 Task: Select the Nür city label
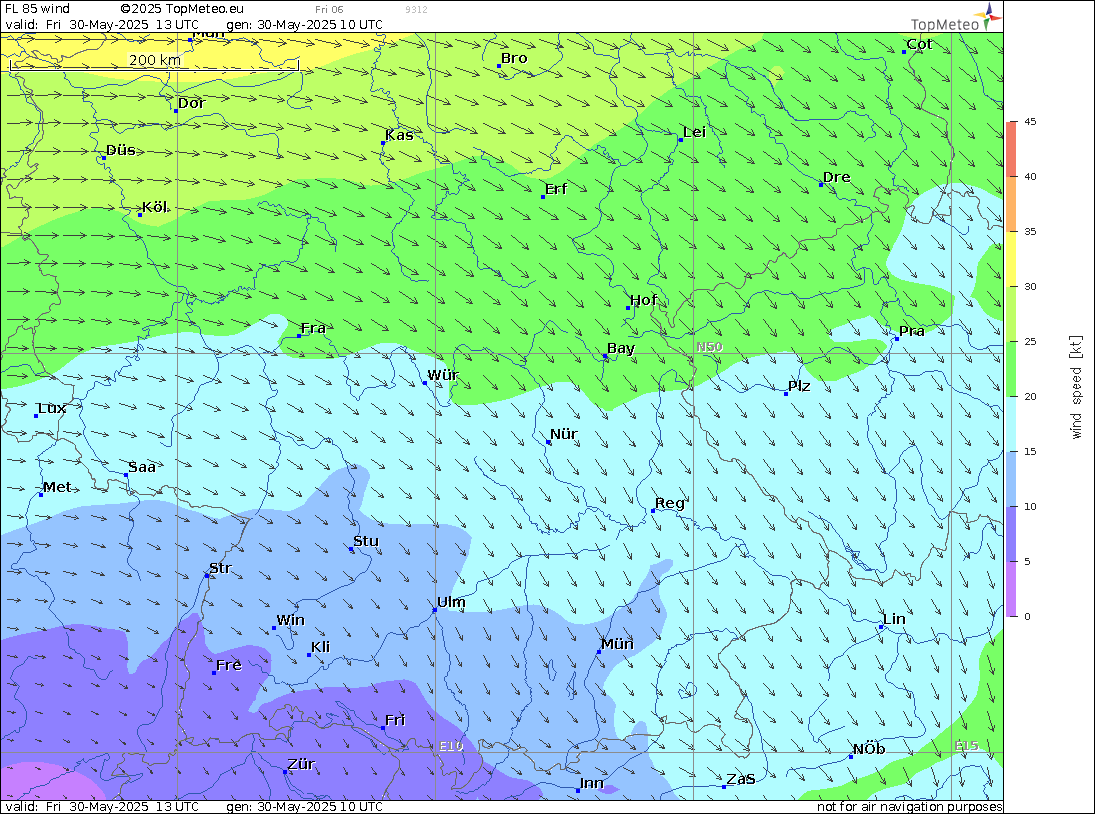pos(564,434)
